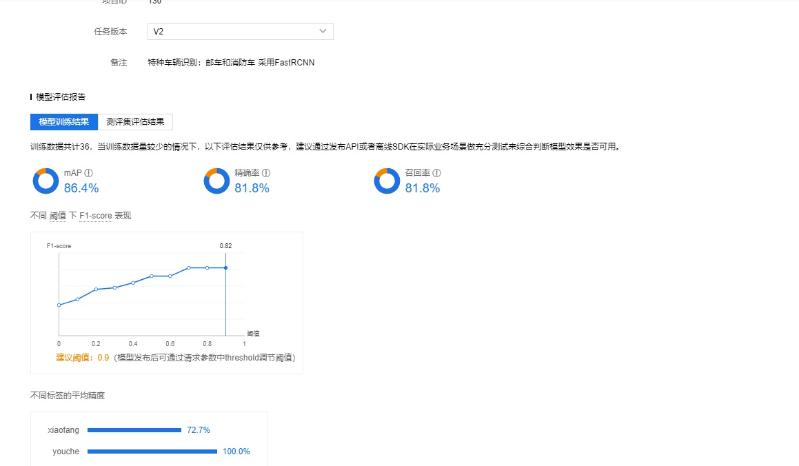Viewport: 799px width, 466px height.
Task: Click the dropdown chevron next to V2
Action: point(323,31)
